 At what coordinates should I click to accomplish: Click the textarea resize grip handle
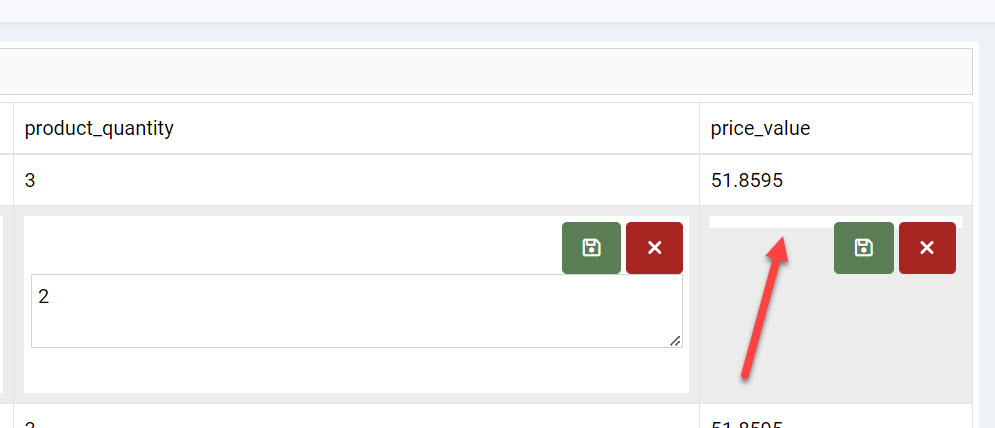pos(676,341)
